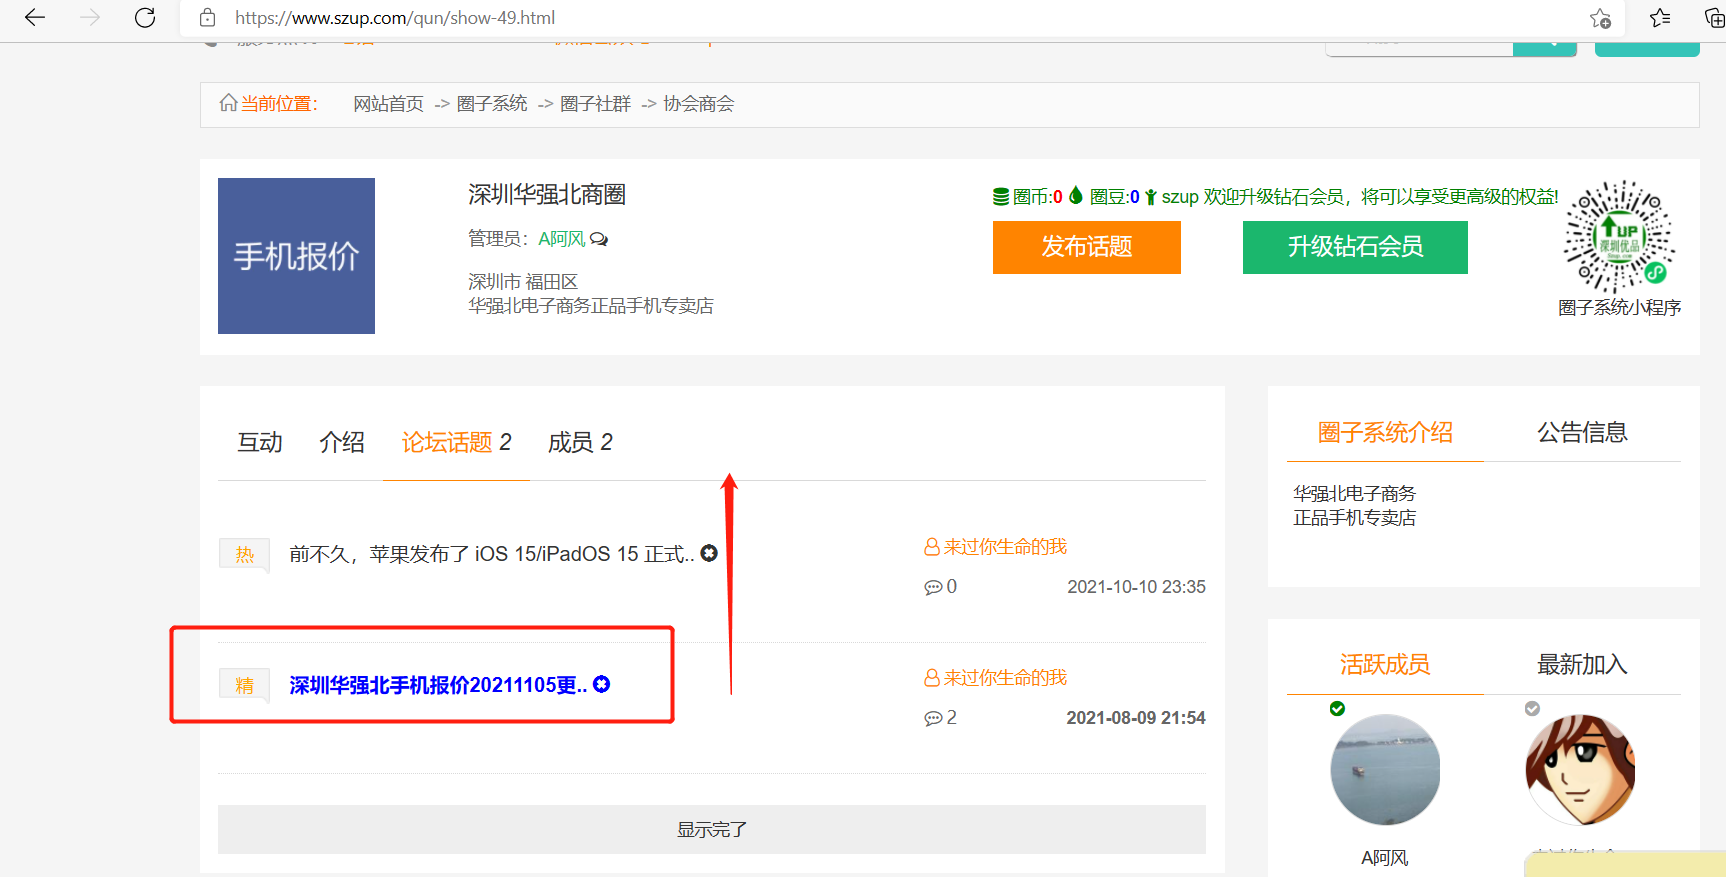This screenshot has height=877, width=1726.
Task: Click the add-to-favorites star icon
Action: tap(1600, 18)
